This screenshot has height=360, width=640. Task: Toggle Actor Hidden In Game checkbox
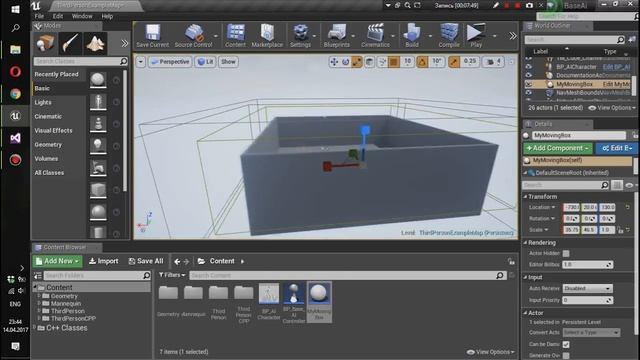pos(566,253)
